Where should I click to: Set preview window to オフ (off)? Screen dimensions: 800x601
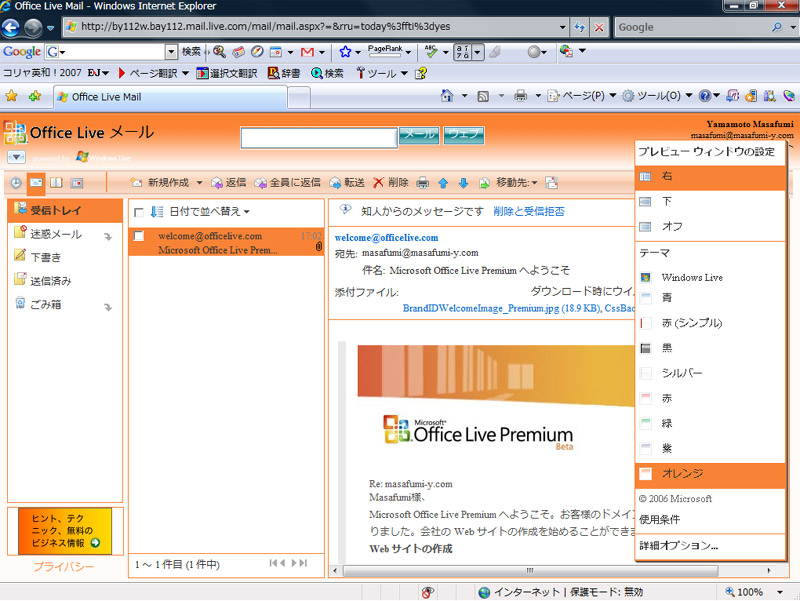pyautogui.click(x=710, y=227)
